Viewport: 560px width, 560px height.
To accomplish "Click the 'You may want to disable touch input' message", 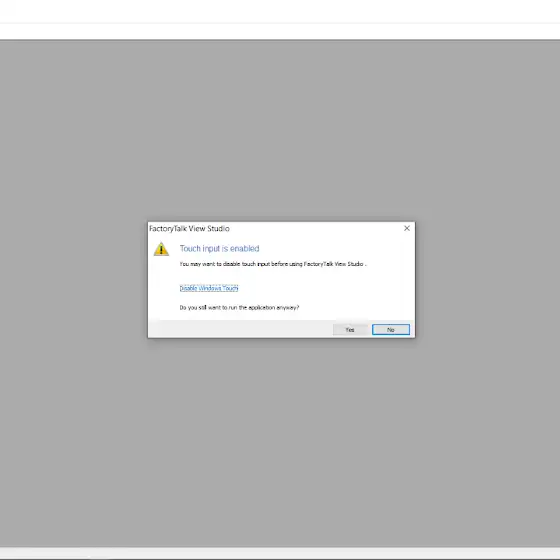I will [273, 264].
